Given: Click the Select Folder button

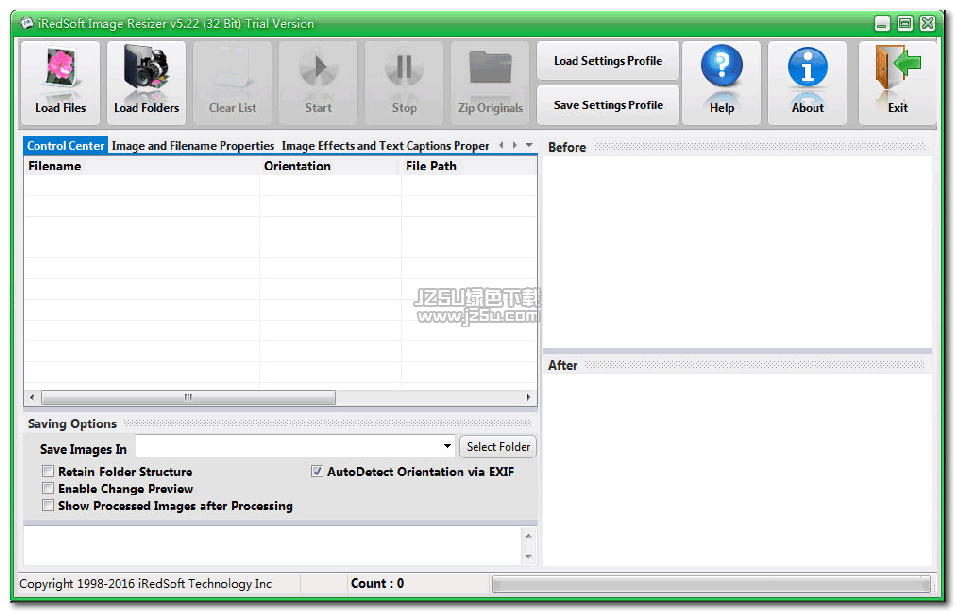Looking at the screenshot, I should [x=498, y=447].
